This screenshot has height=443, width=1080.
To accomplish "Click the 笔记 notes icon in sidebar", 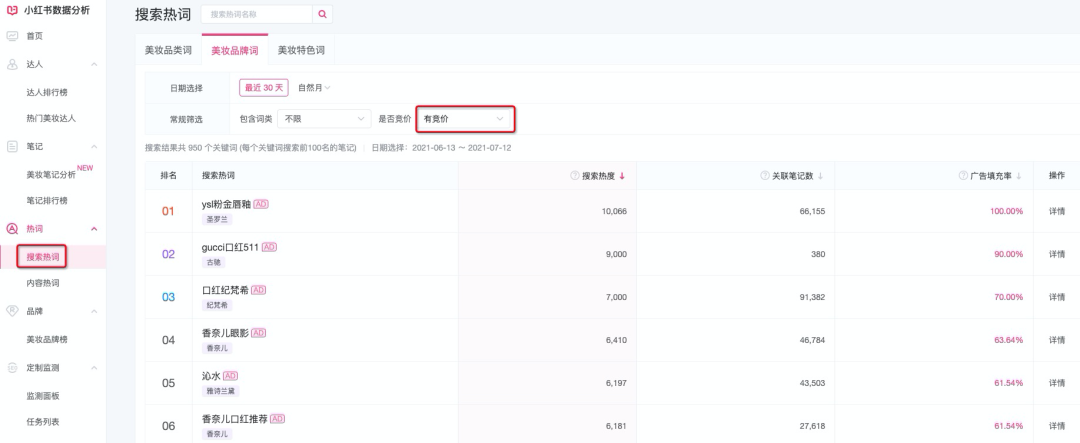I will [x=12, y=146].
